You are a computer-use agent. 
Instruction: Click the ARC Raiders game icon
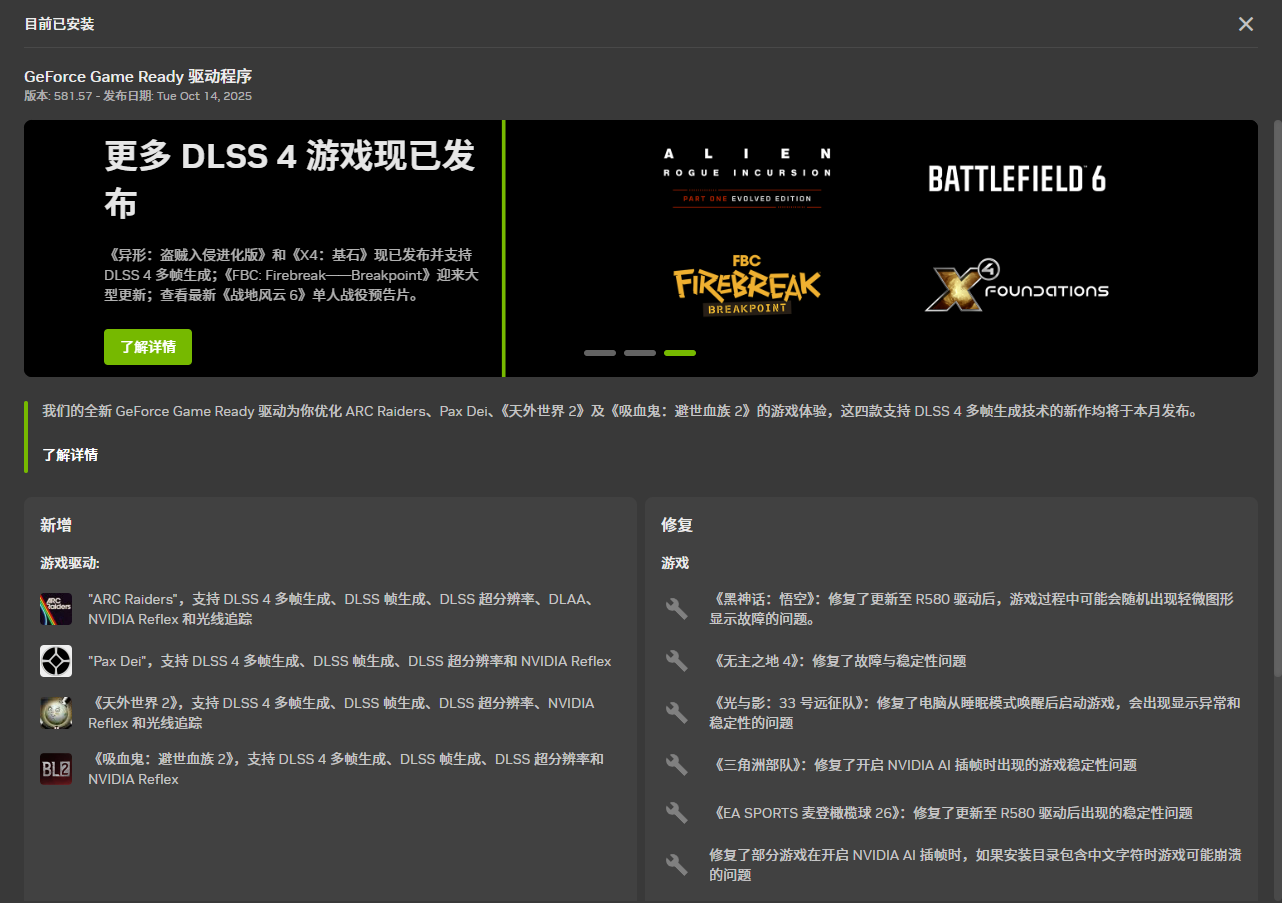(56, 609)
